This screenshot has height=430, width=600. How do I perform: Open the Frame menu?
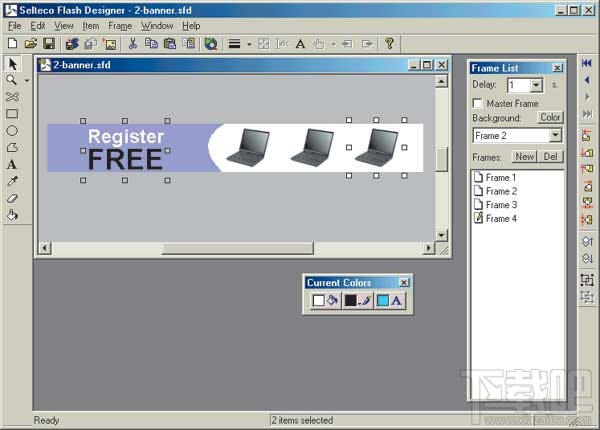tap(120, 26)
